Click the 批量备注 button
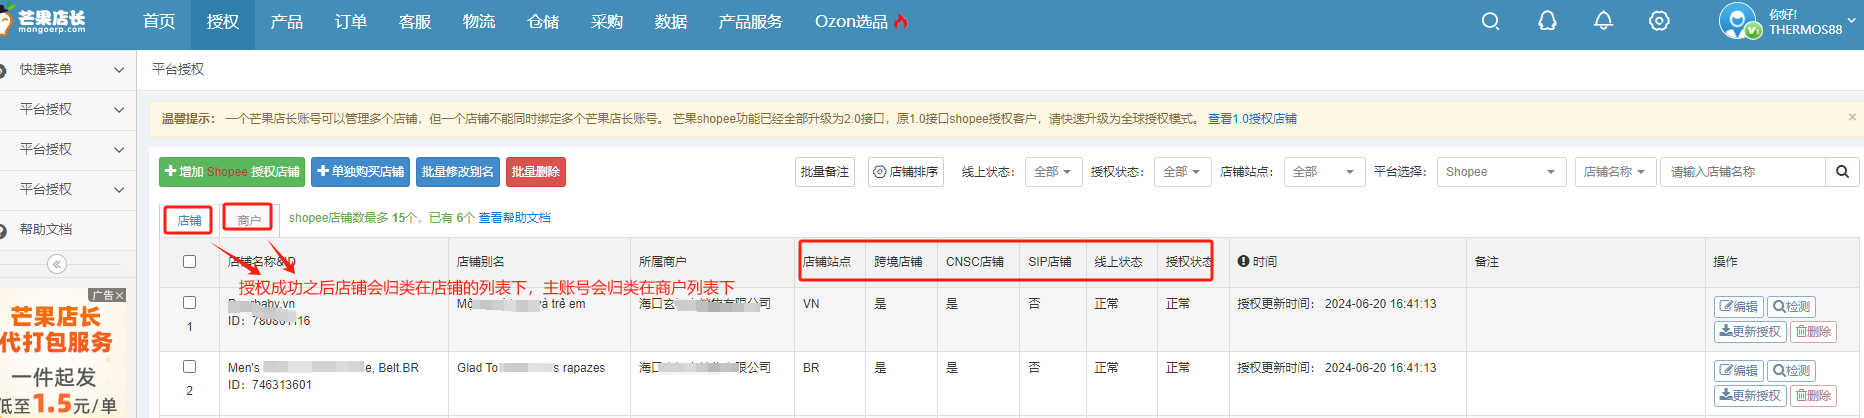 point(825,172)
